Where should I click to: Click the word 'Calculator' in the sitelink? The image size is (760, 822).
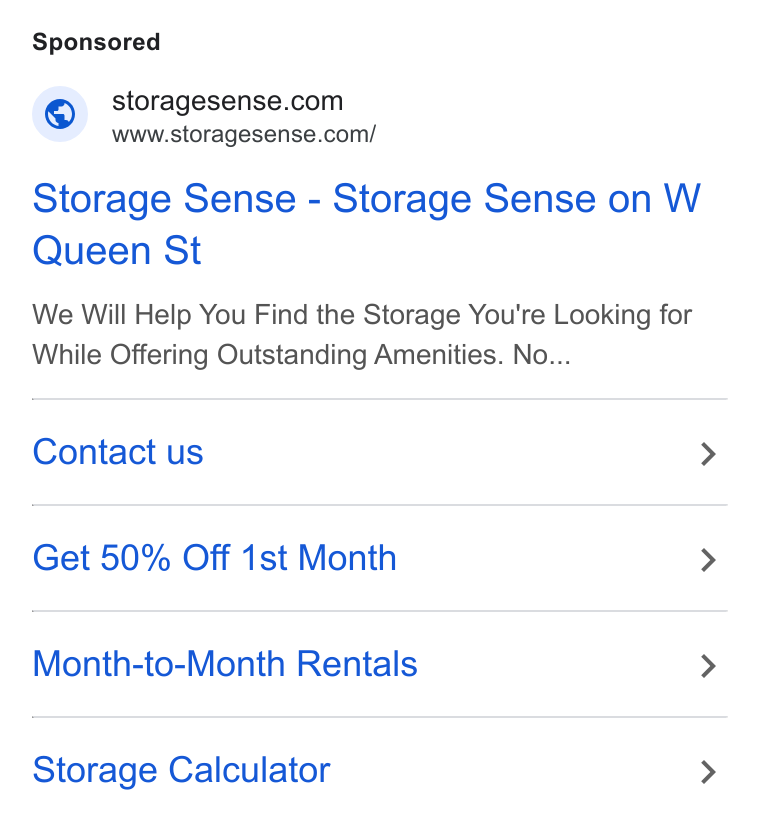[x=249, y=770]
